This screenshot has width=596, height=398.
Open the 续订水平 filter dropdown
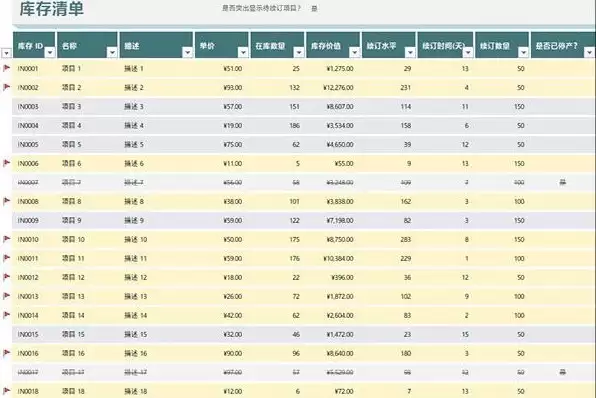coord(410,52)
